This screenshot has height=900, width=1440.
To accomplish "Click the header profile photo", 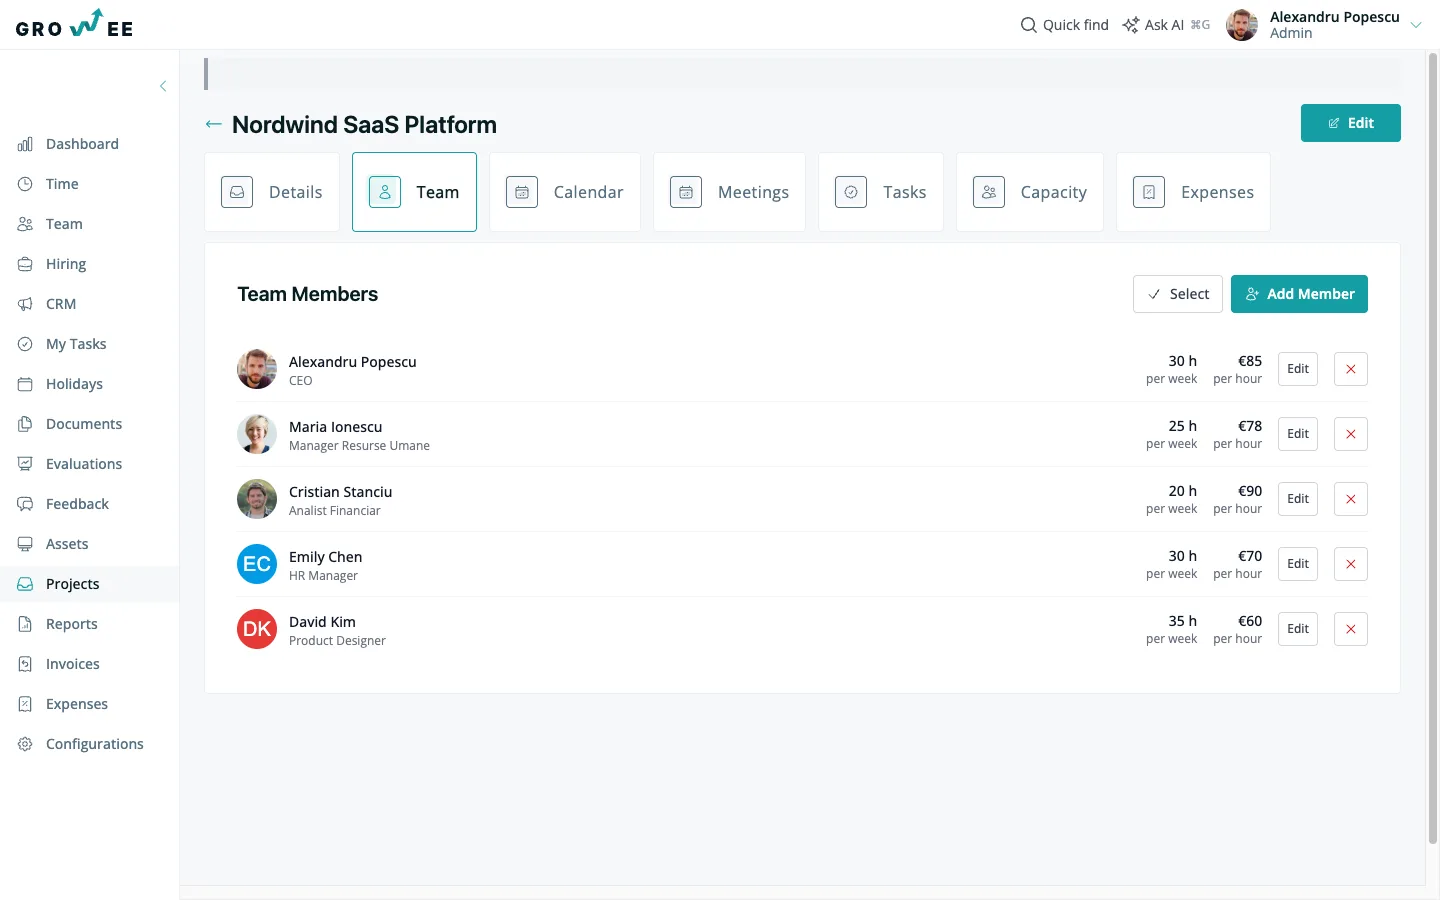I will [1242, 25].
